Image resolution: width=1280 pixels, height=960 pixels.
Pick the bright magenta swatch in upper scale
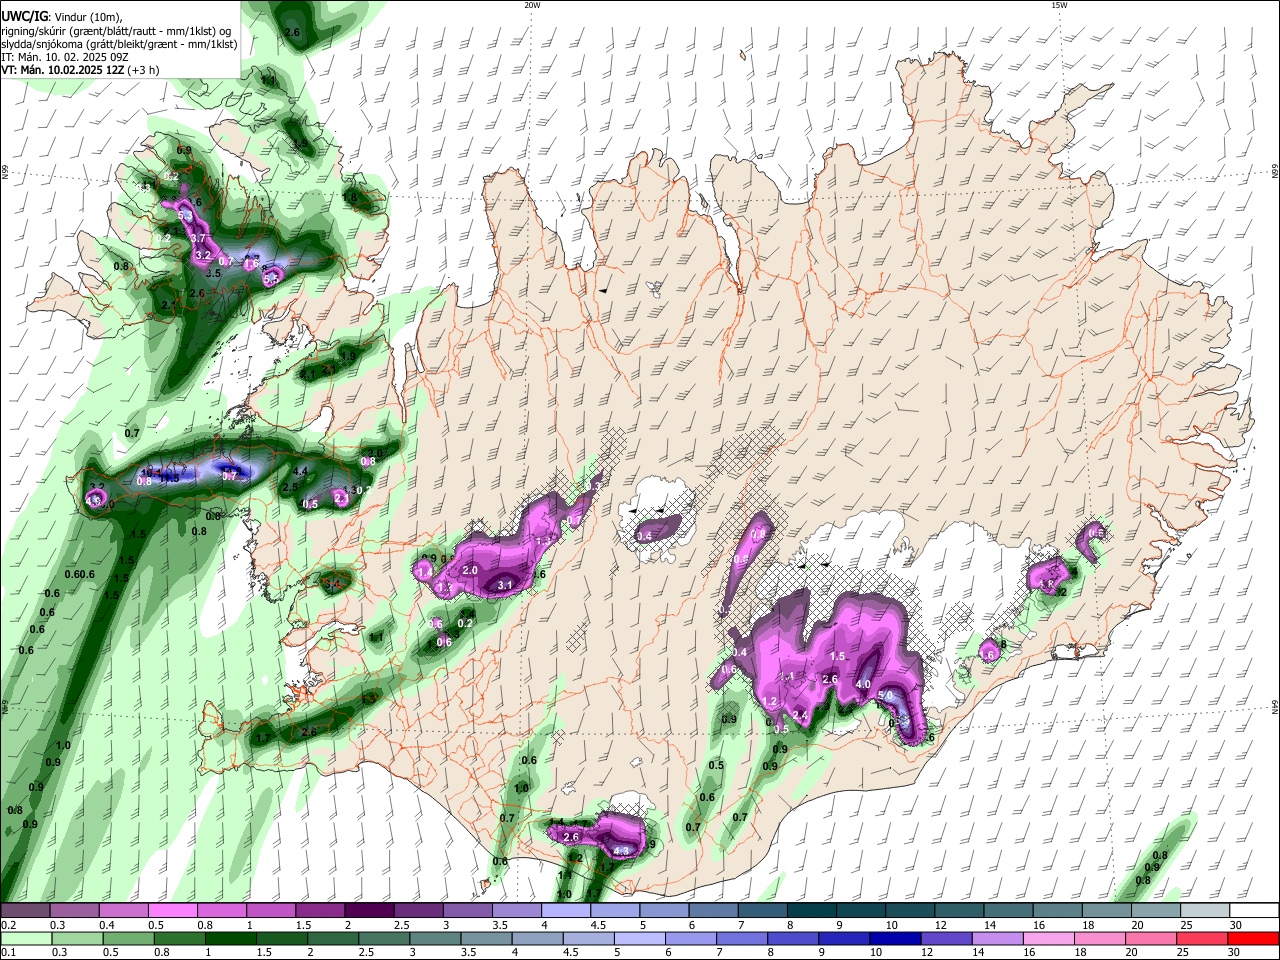tap(171, 911)
